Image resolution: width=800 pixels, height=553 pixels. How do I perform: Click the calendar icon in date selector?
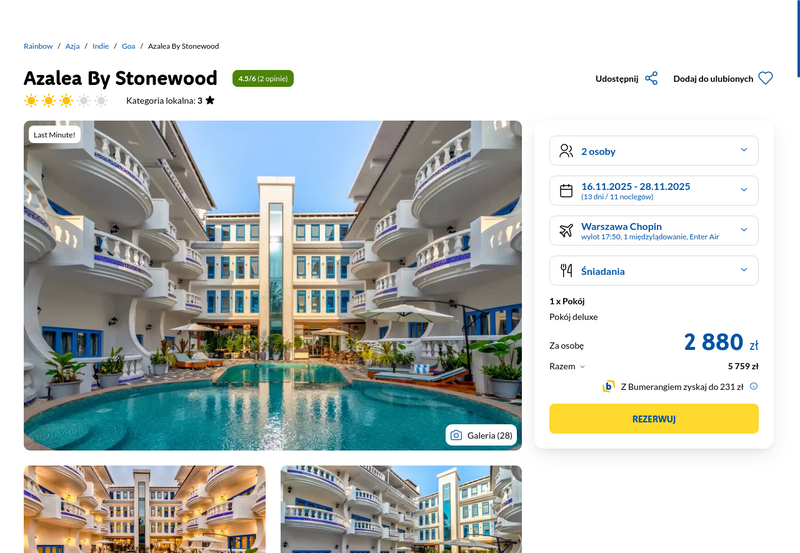566,191
